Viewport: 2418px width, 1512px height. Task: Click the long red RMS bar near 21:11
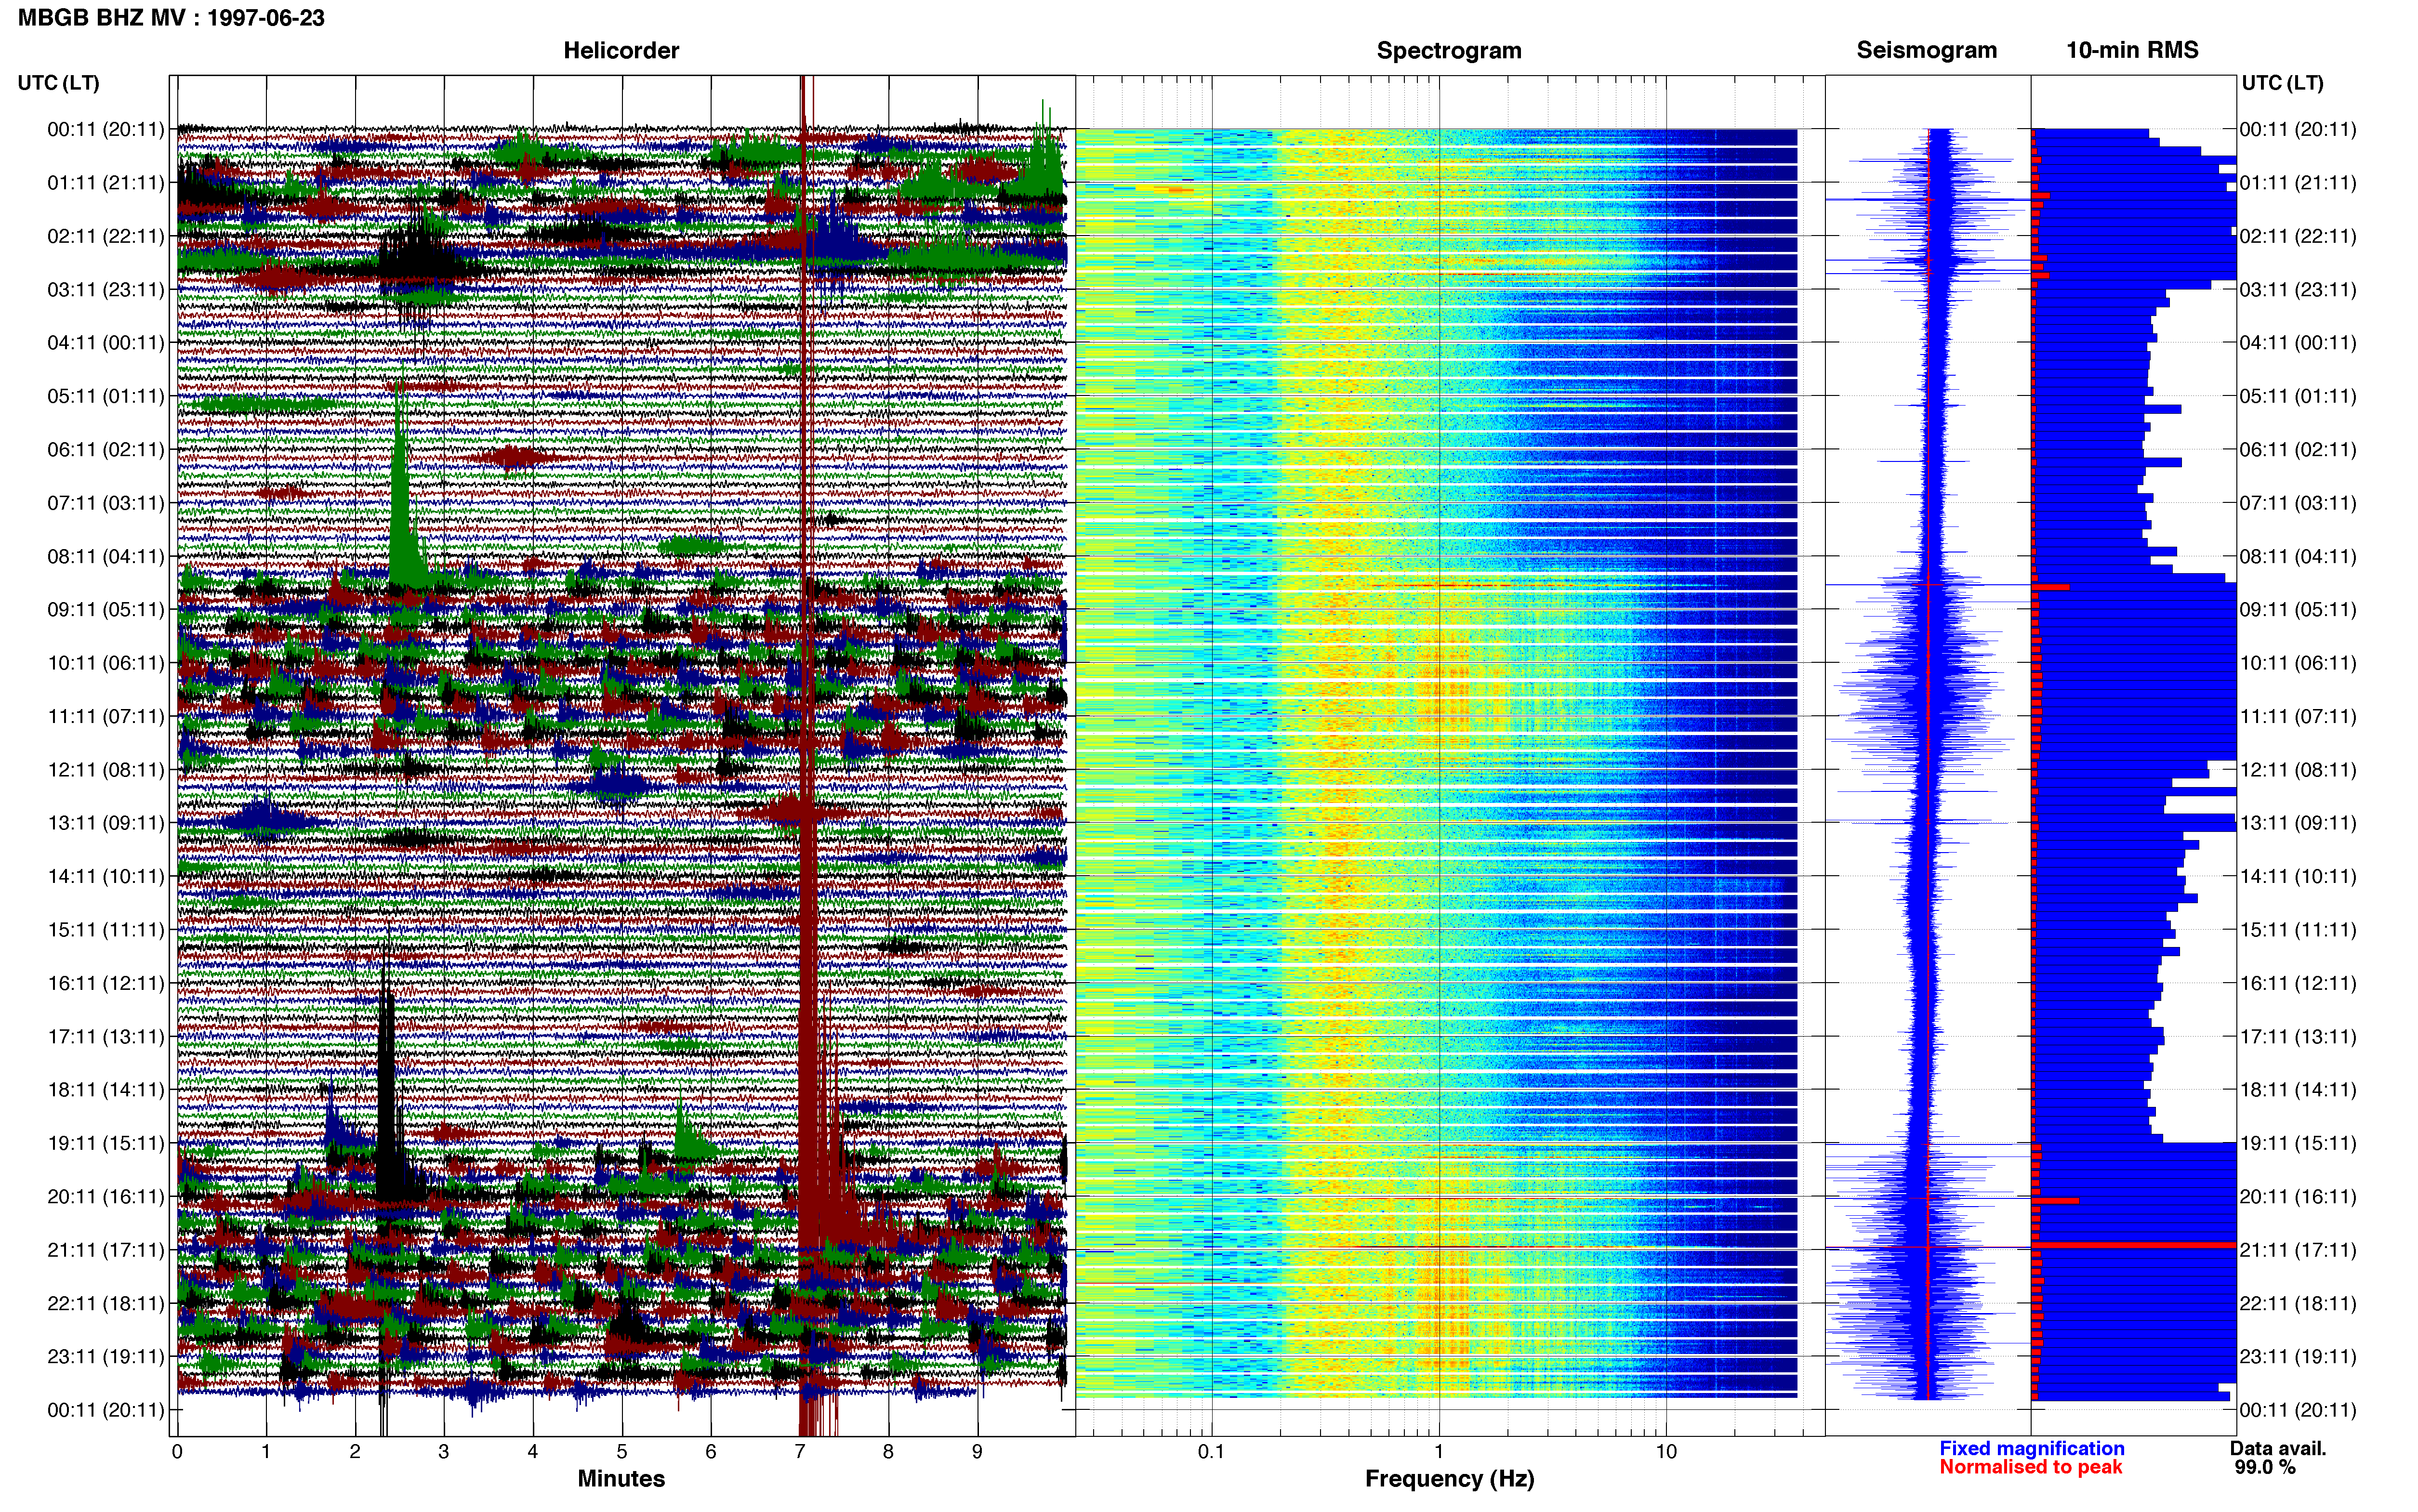click(x=2134, y=1245)
